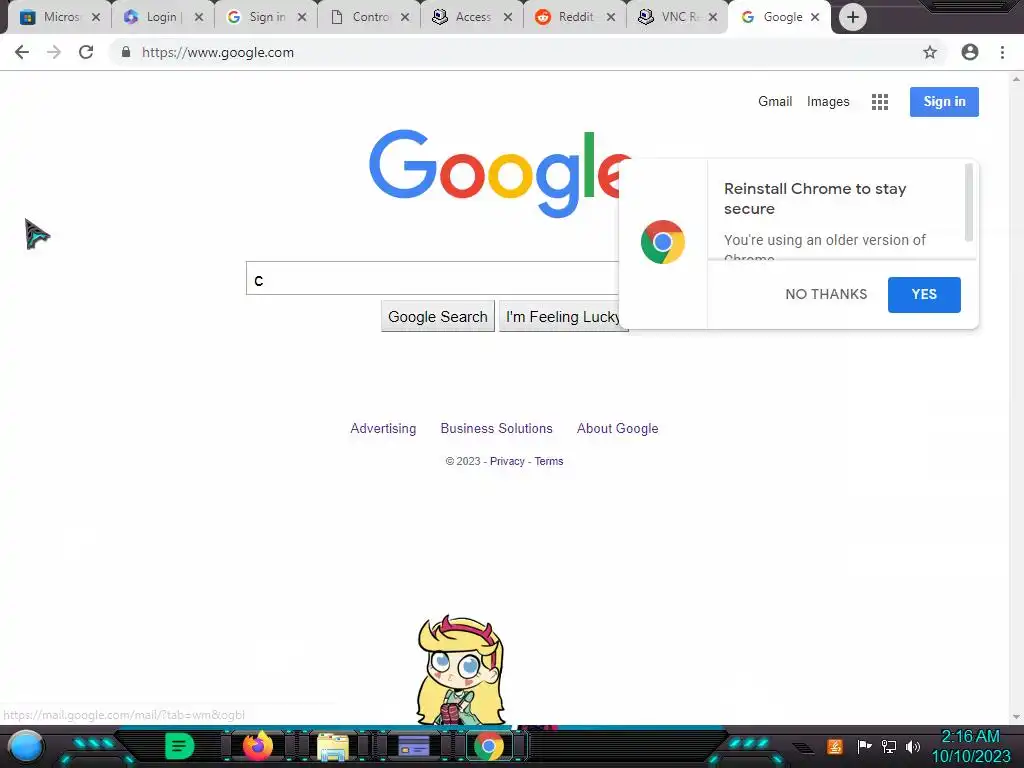
Task: Click the orange Java tray icon
Action: coord(835,746)
